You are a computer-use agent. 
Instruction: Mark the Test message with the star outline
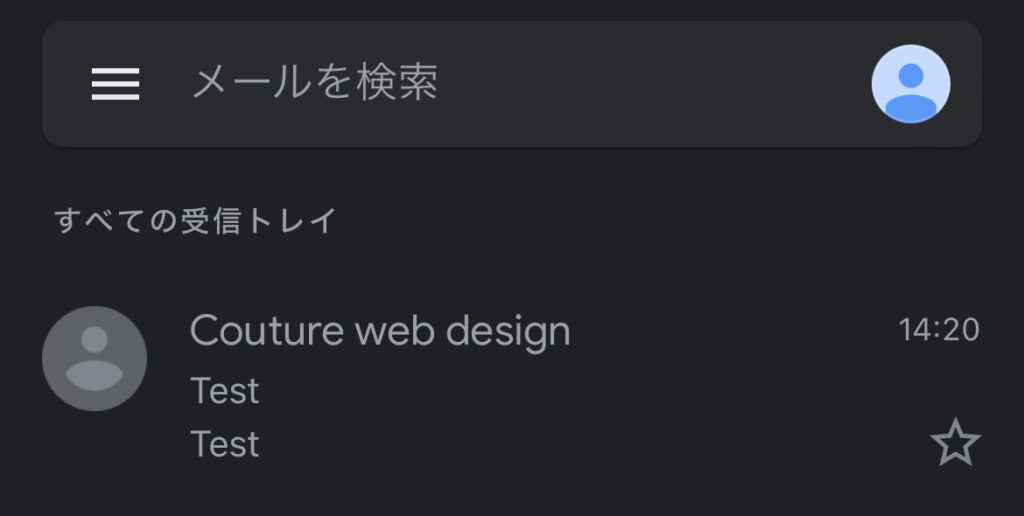955,442
